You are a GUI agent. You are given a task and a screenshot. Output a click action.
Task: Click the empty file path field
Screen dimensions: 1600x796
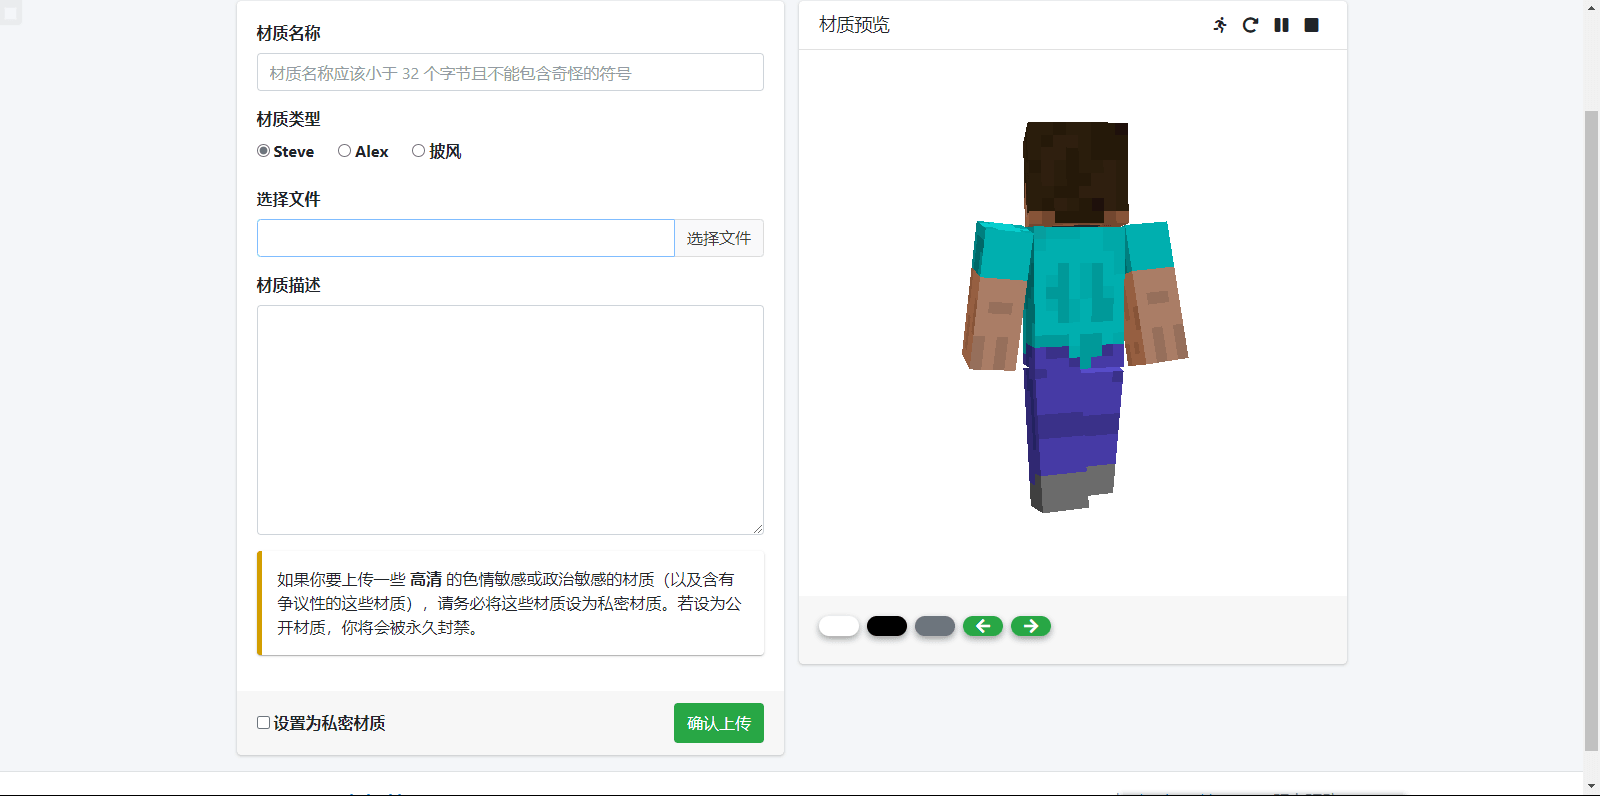tap(466, 238)
